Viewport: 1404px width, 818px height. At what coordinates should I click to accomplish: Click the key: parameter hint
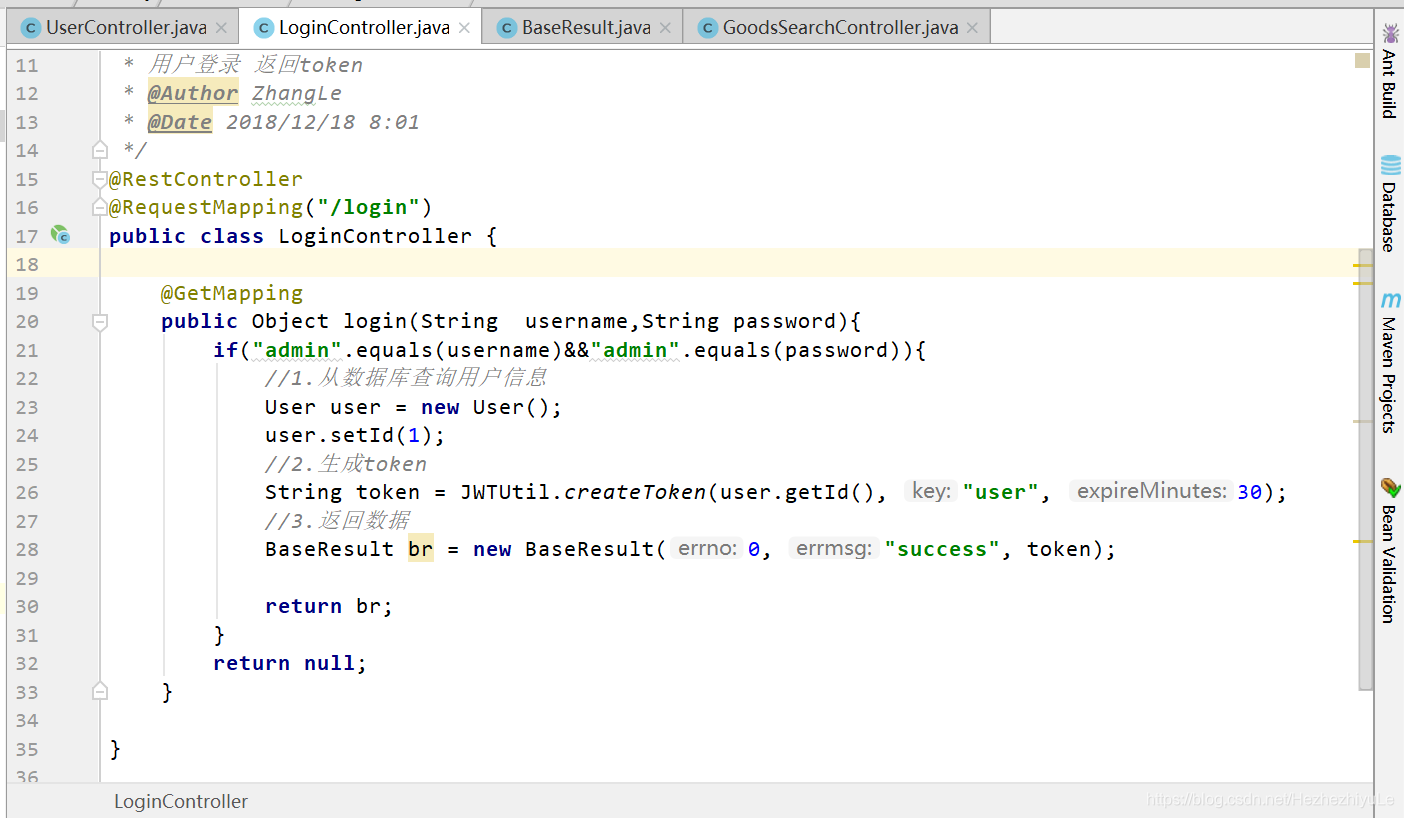pos(931,491)
